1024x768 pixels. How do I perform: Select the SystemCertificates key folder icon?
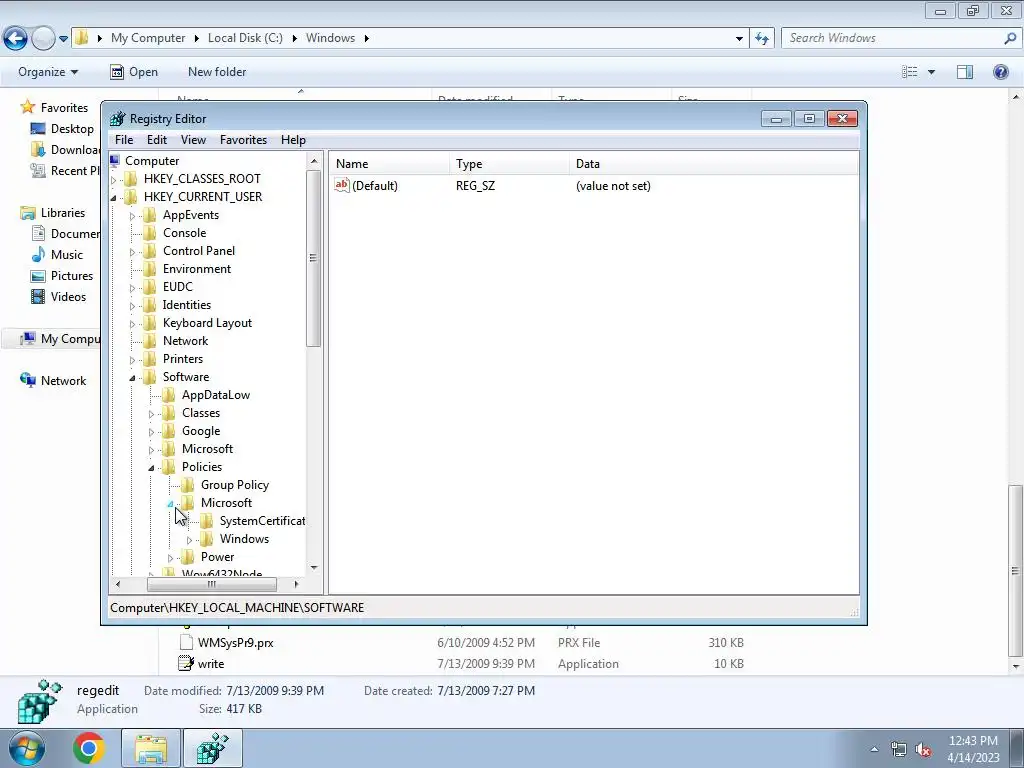207,520
